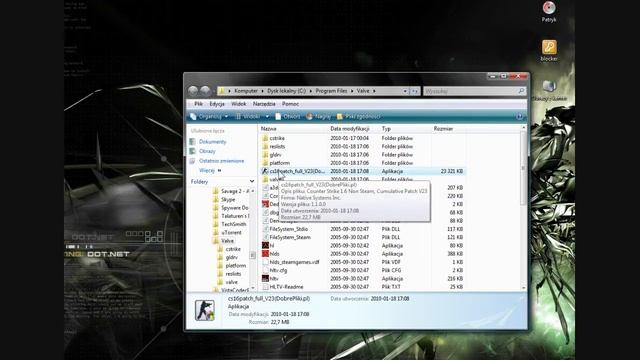Click the Valve folder icon in tree

click(216, 241)
